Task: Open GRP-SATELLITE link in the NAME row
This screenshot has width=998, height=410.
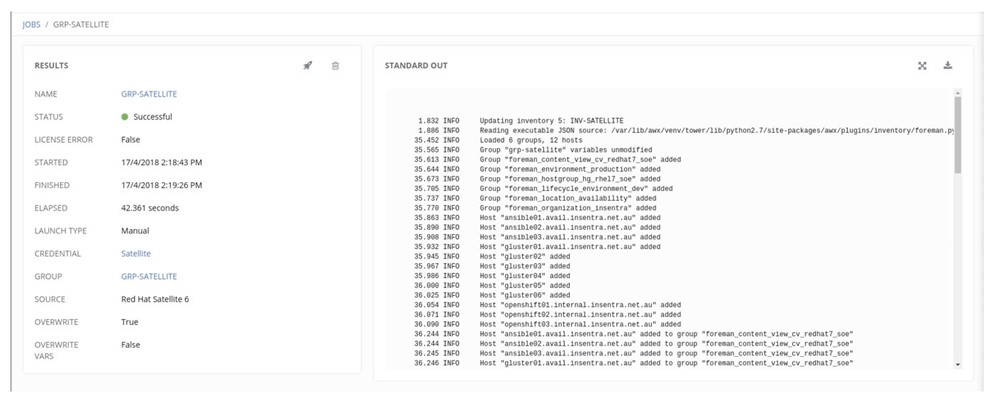Action: click(x=149, y=94)
